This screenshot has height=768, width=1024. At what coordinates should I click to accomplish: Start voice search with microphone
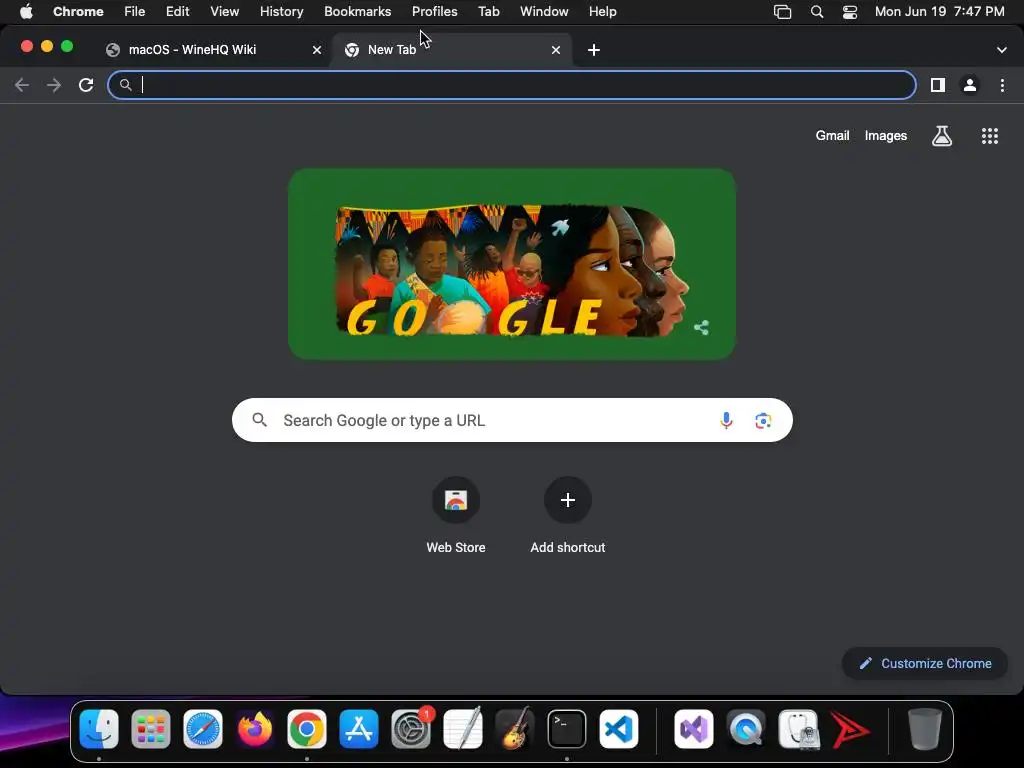click(x=726, y=421)
